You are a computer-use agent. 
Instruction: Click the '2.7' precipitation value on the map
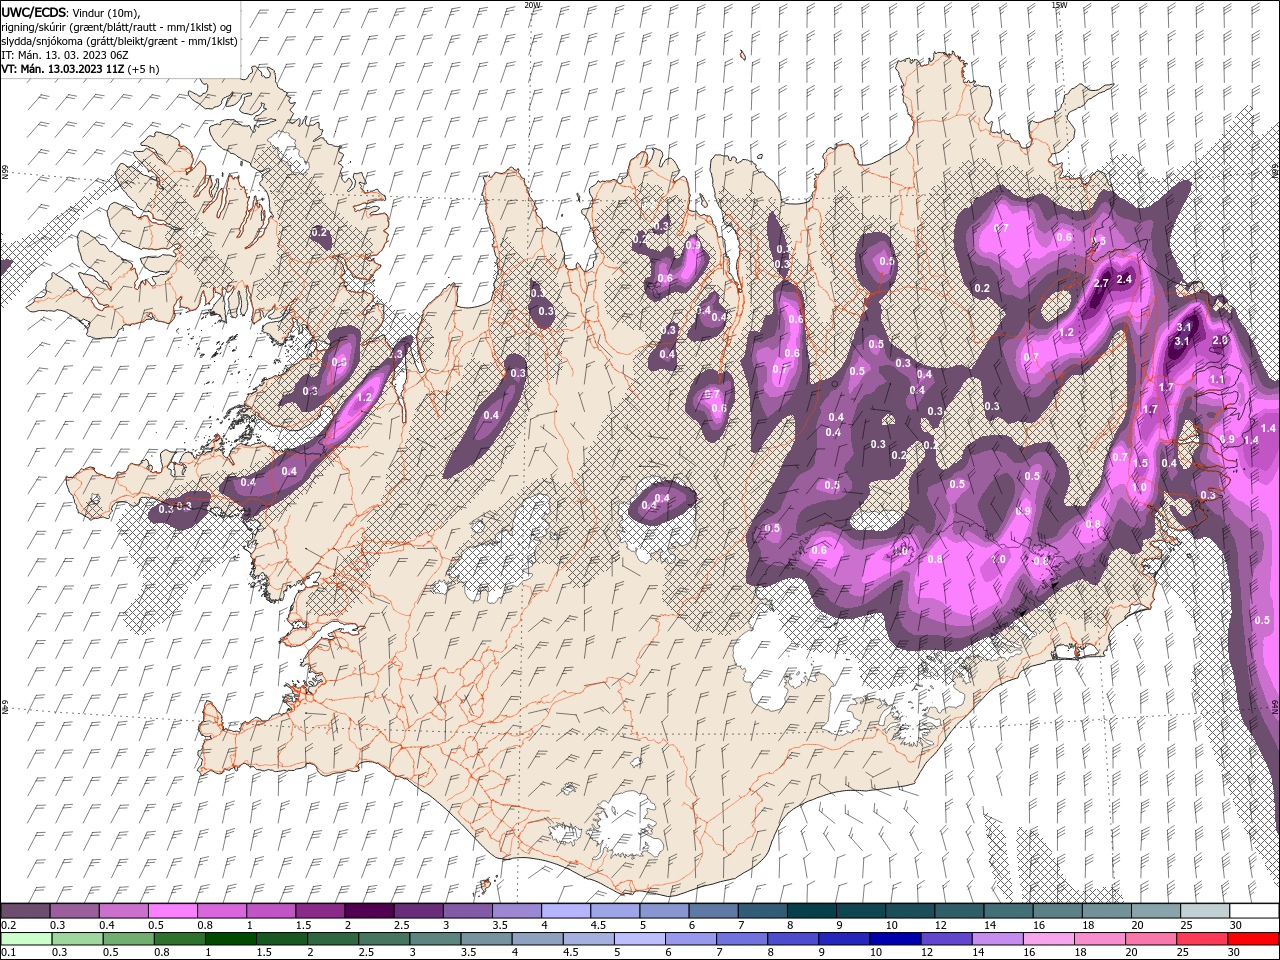coord(1101,284)
